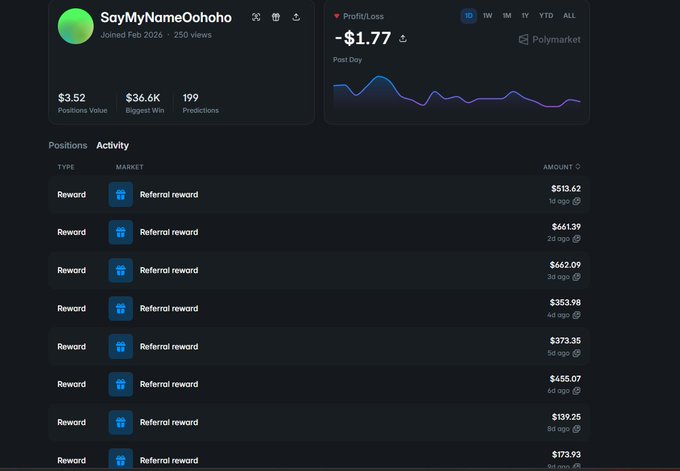Click the gift icon in the $513.62 row
Image resolution: width=680 pixels, height=471 pixels.
point(121,194)
